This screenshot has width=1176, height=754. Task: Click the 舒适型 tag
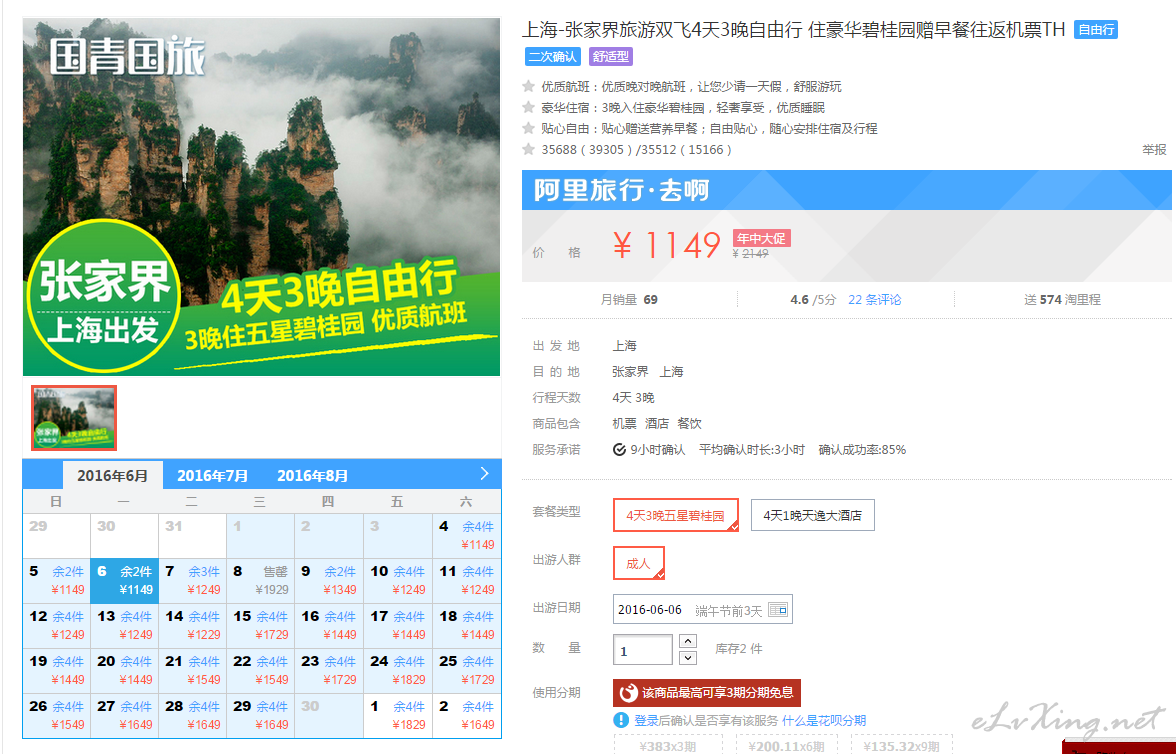tap(610, 56)
